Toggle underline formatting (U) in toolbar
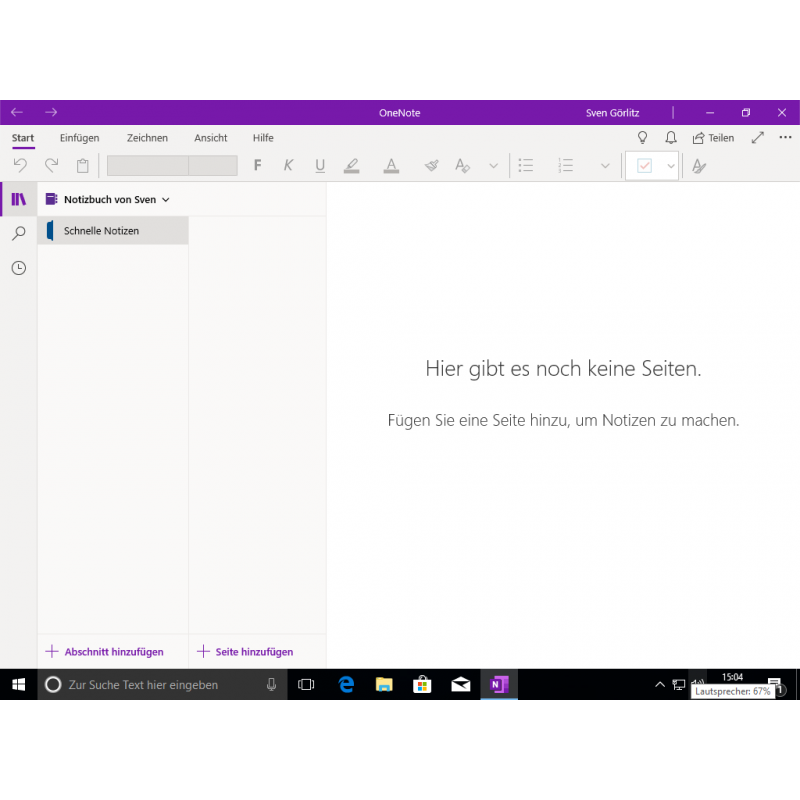 (x=320, y=166)
